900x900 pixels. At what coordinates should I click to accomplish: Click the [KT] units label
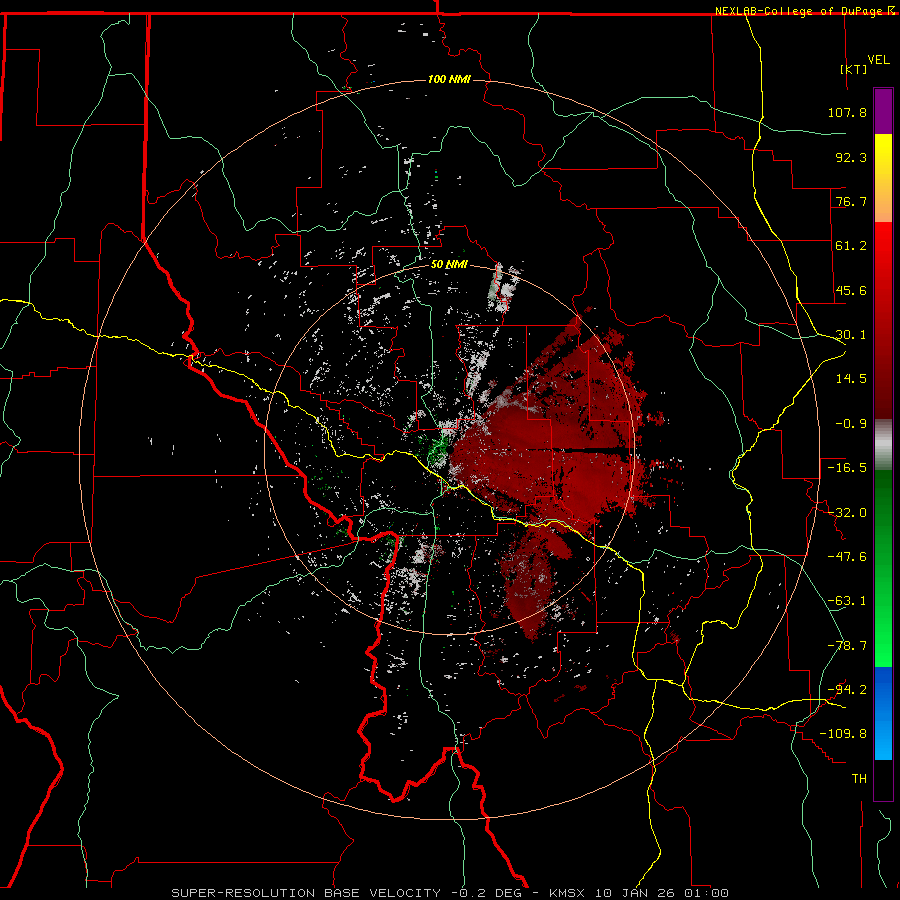point(854,69)
